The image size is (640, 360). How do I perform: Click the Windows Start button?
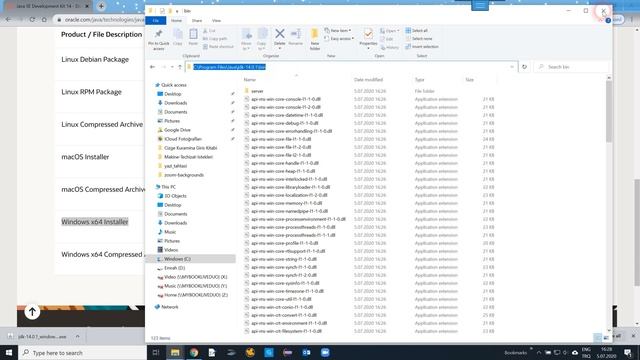click(9, 353)
